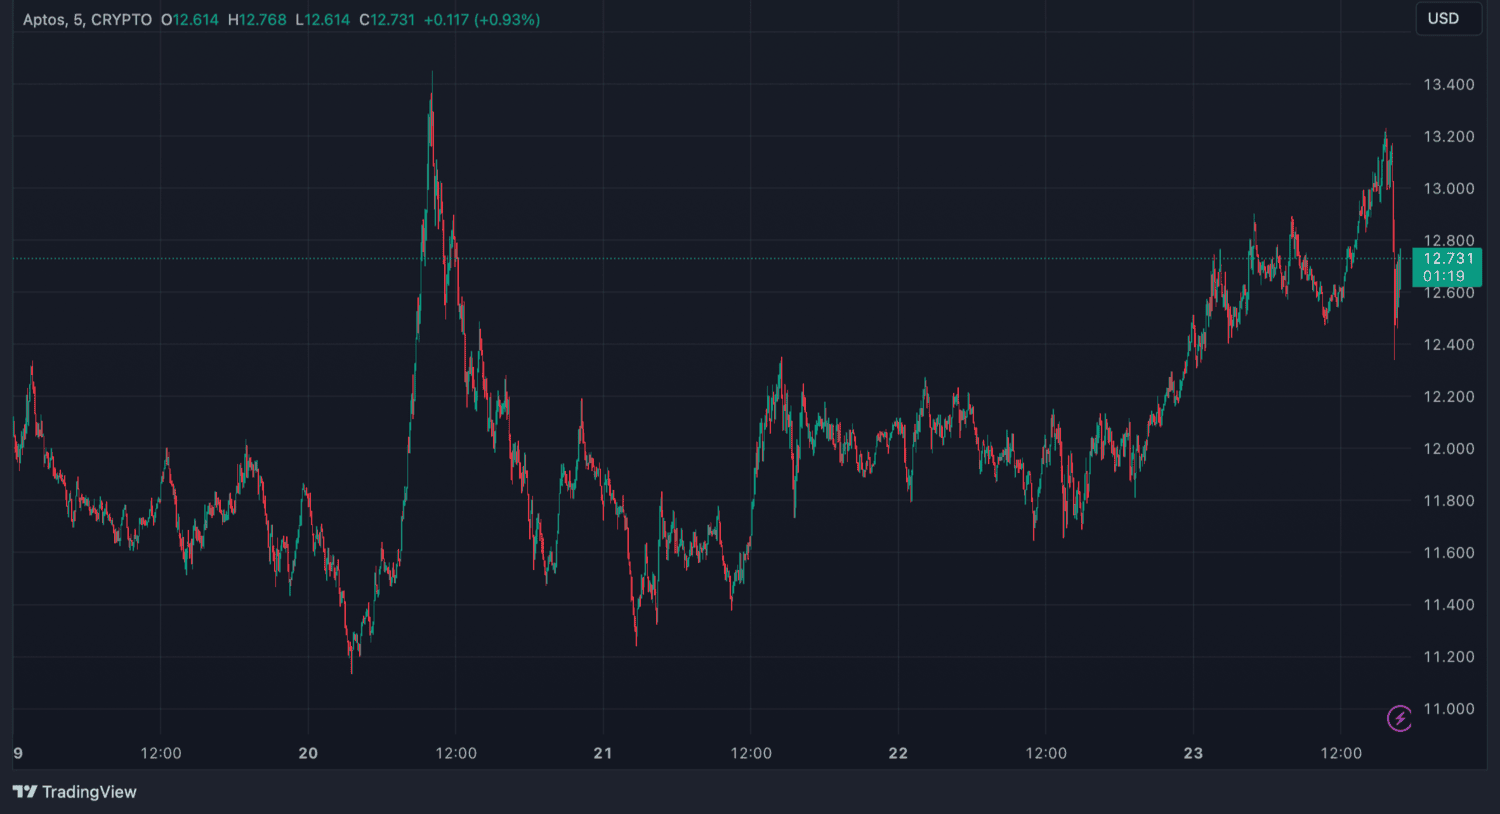Click the open value O12.614
This screenshot has width=1500, height=814.
click(x=190, y=20)
